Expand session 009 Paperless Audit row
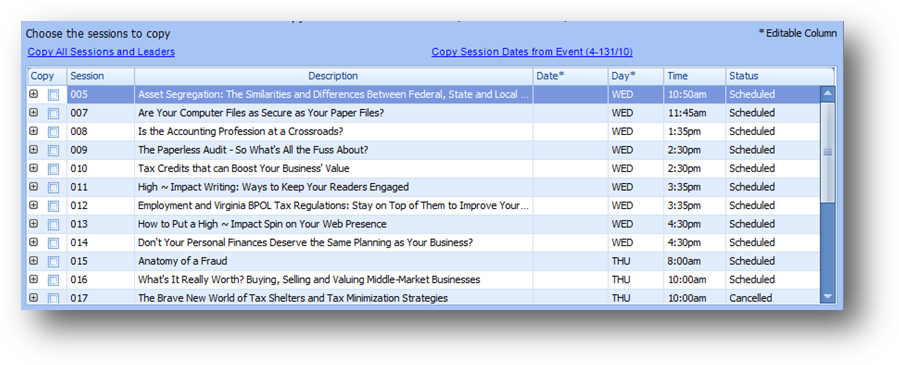 coord(33,150)
